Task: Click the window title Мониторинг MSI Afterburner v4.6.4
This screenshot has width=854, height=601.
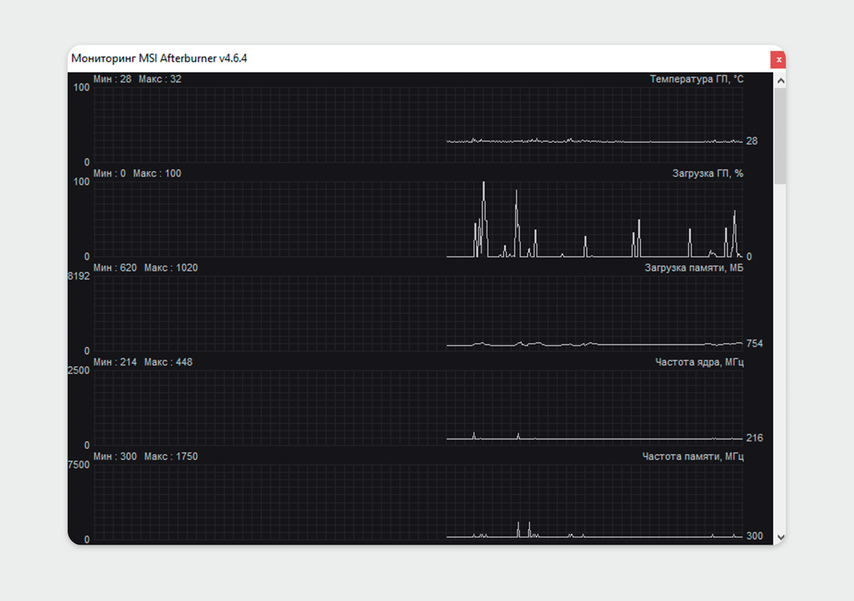Action: tap(159, 58)
